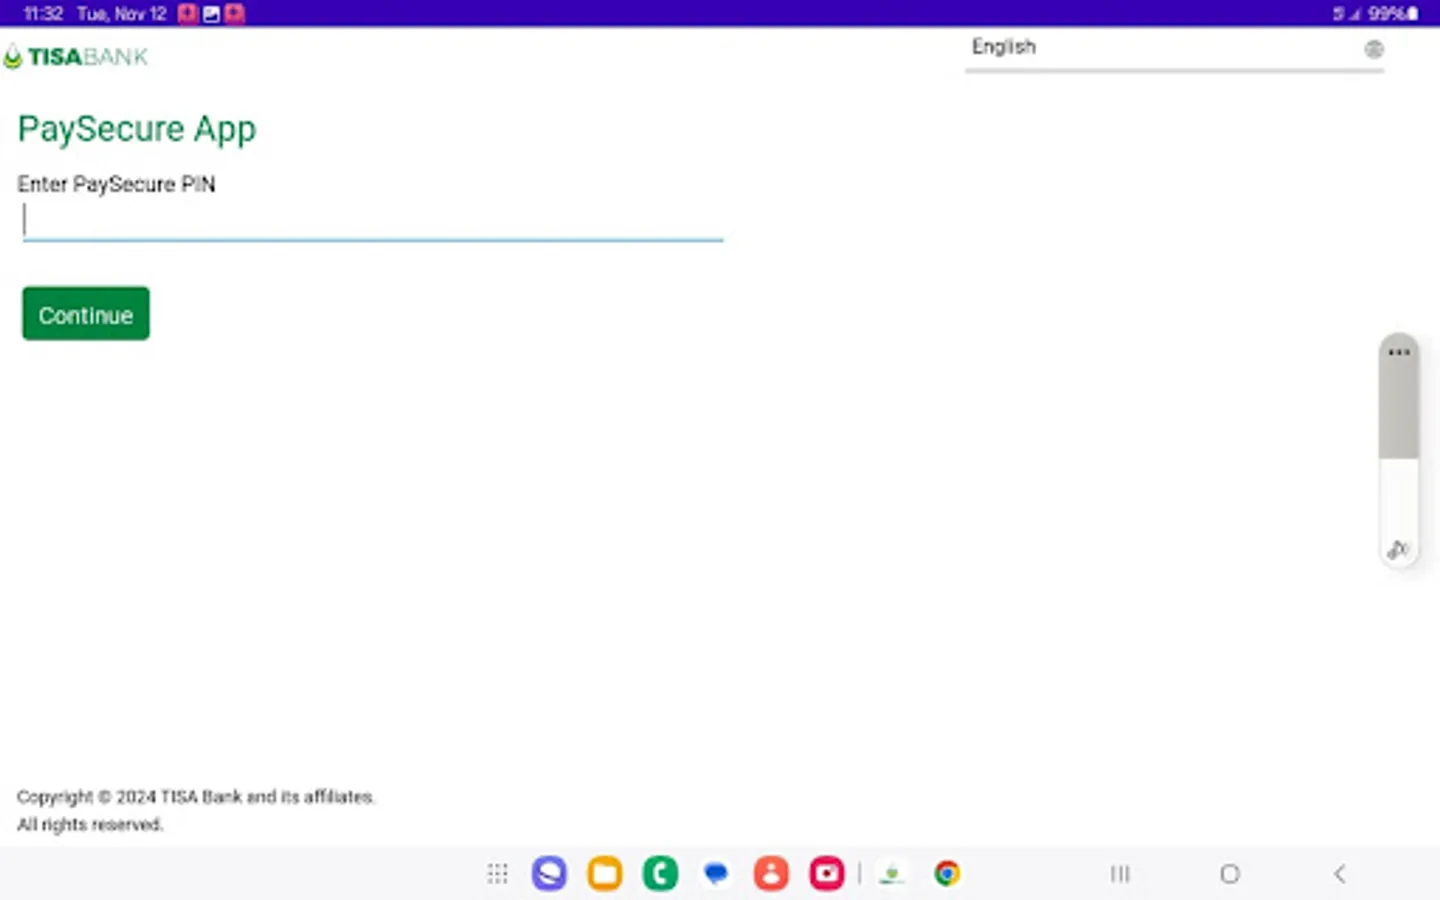The height and width of the screenshot is (900, 1440).
Task: Open Google Chrome from the taskbar
Action: [x=946, y=873]
